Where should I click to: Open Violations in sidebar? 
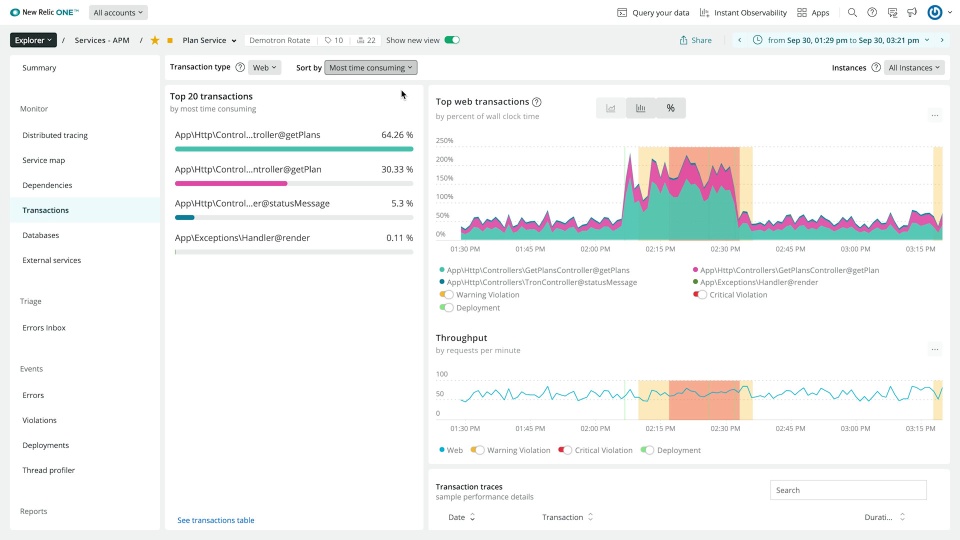click(39, 421)
